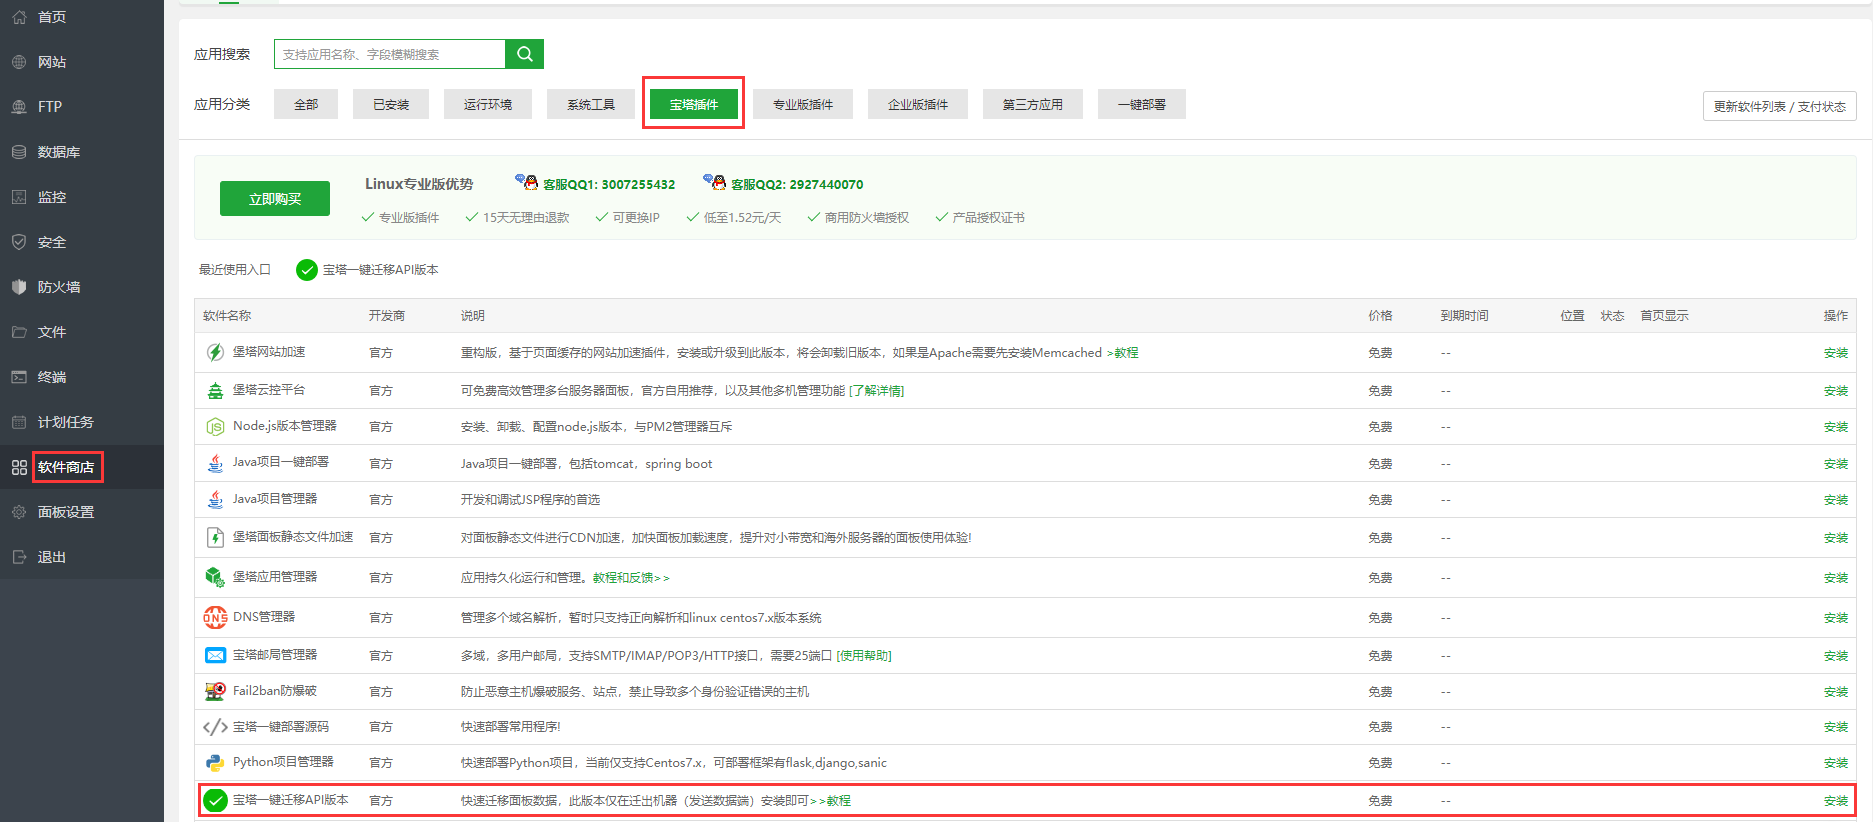
Task: Switch to the 专业版插件 category
Action: click(802, 105)
